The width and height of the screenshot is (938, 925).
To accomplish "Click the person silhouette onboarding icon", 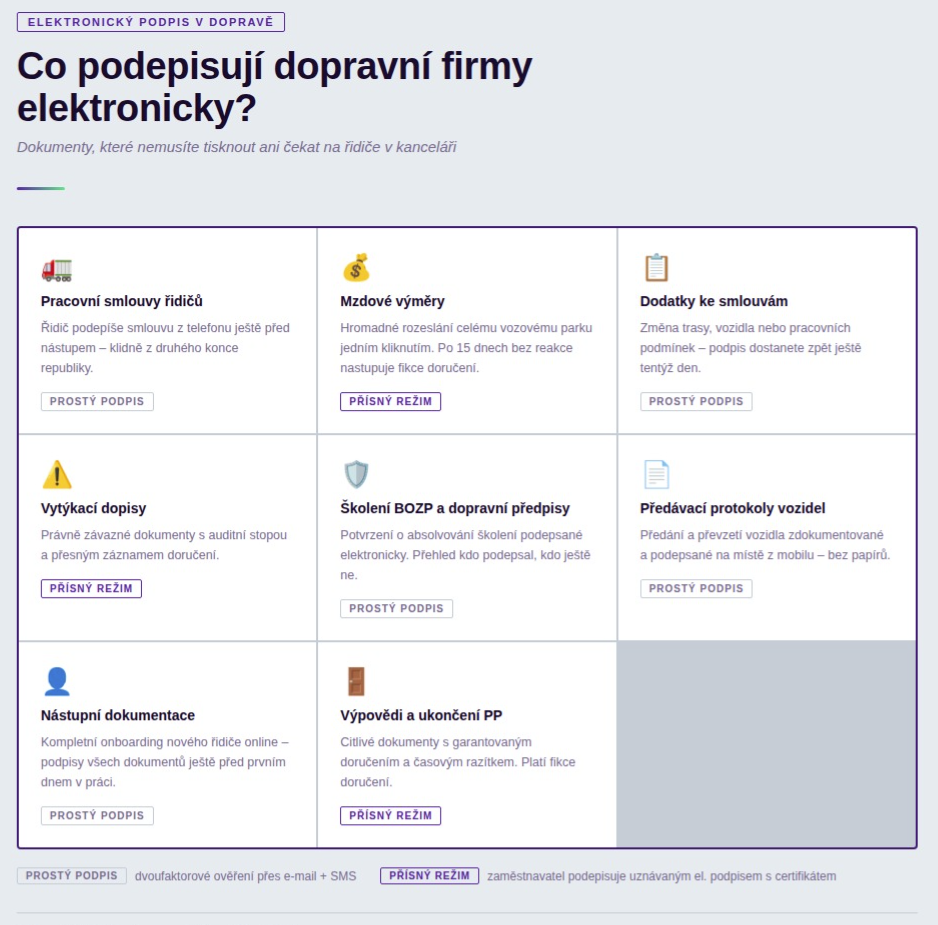I will [57, 682].
